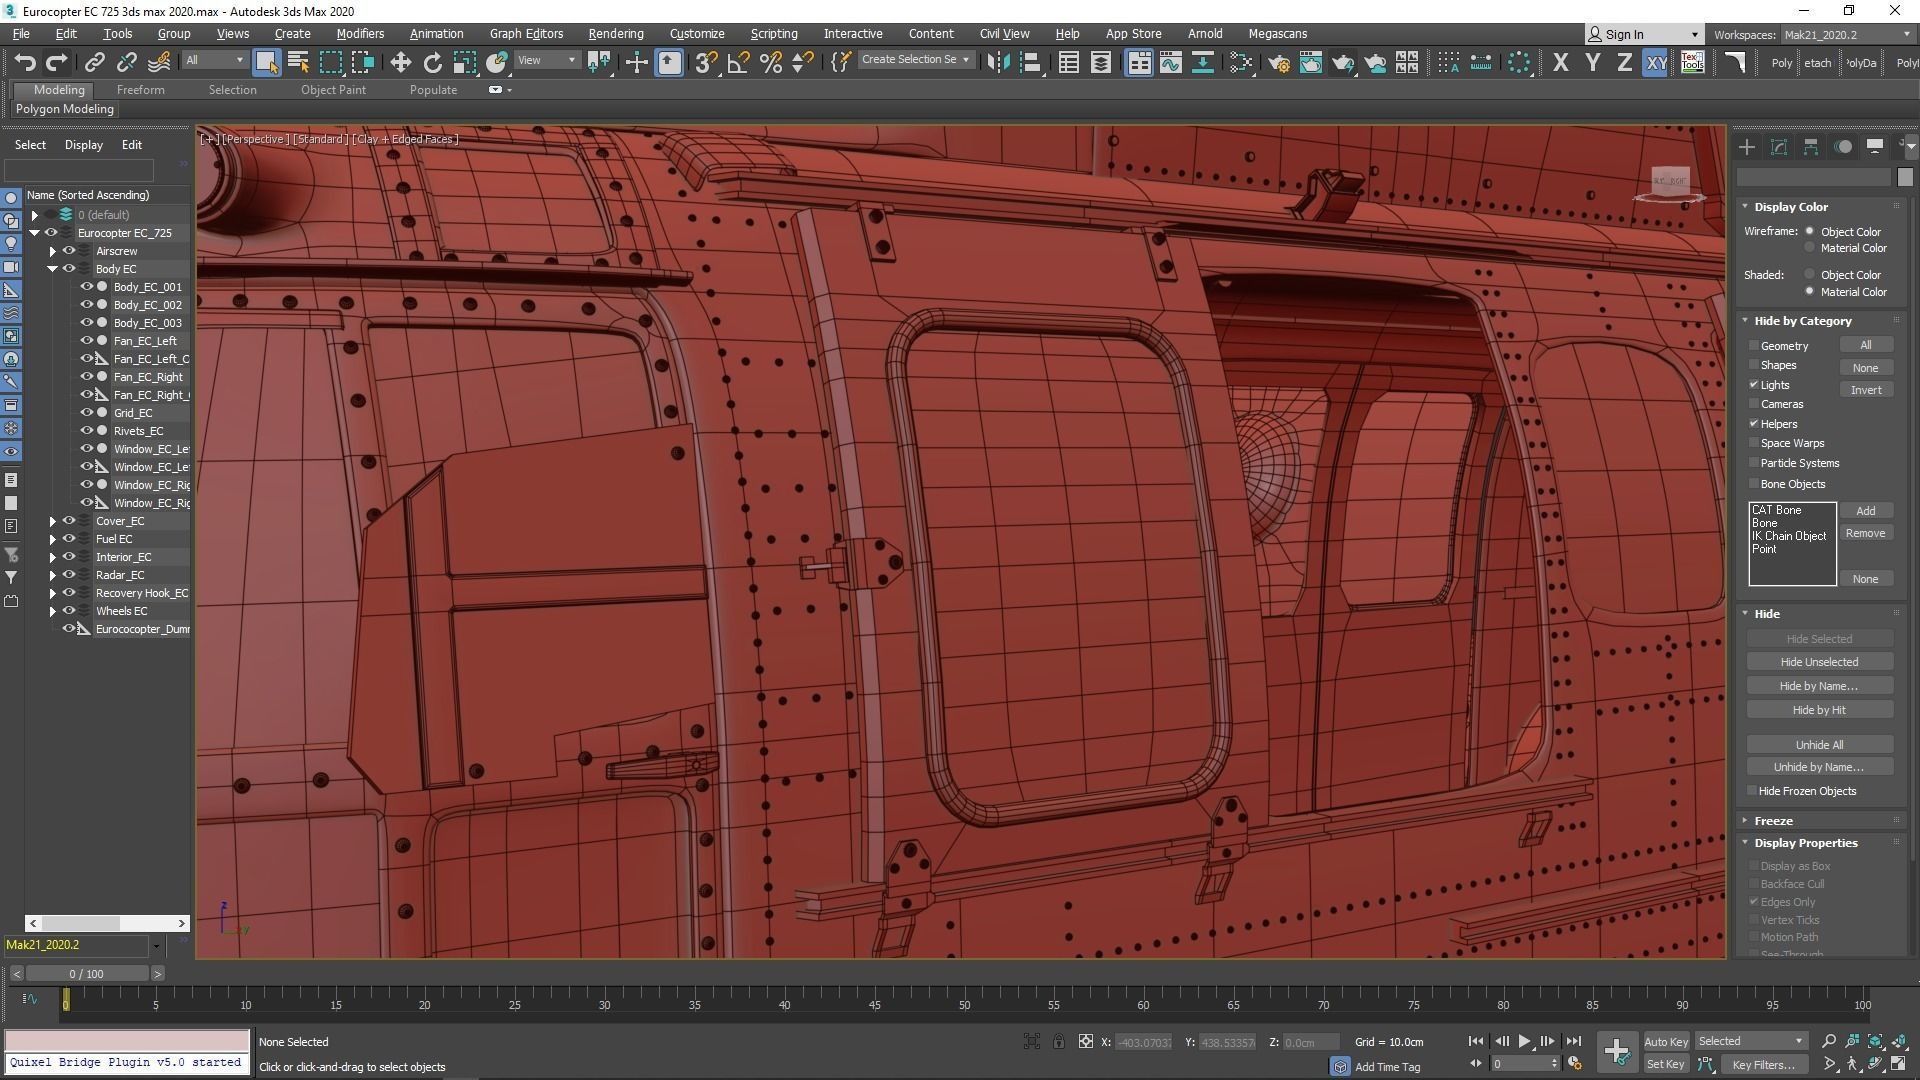1920x1080 pixels.
Task: Select Shaded Object Color radio button
Action: [x=1809, y=274]
